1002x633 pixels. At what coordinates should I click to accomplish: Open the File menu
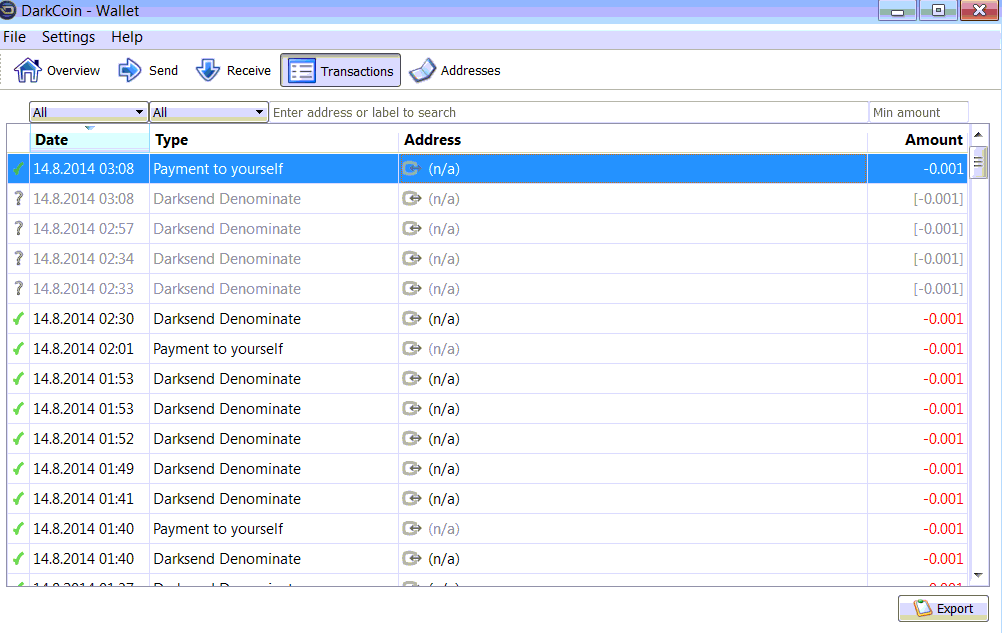[x=15, y=37]
